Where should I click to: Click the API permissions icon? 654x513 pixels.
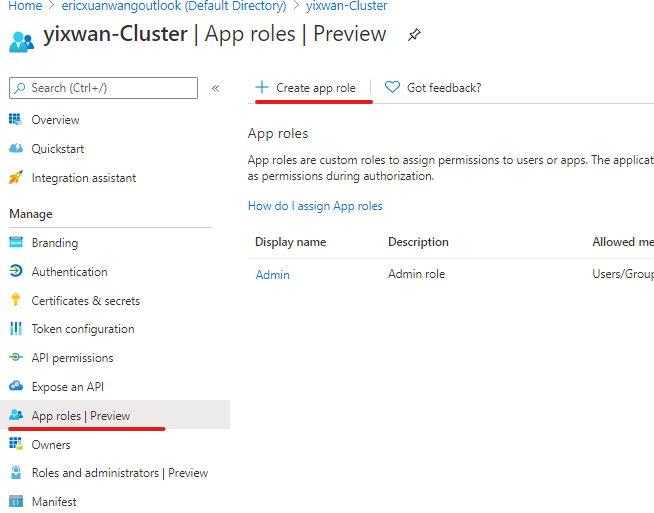click(x=16, y=357)
